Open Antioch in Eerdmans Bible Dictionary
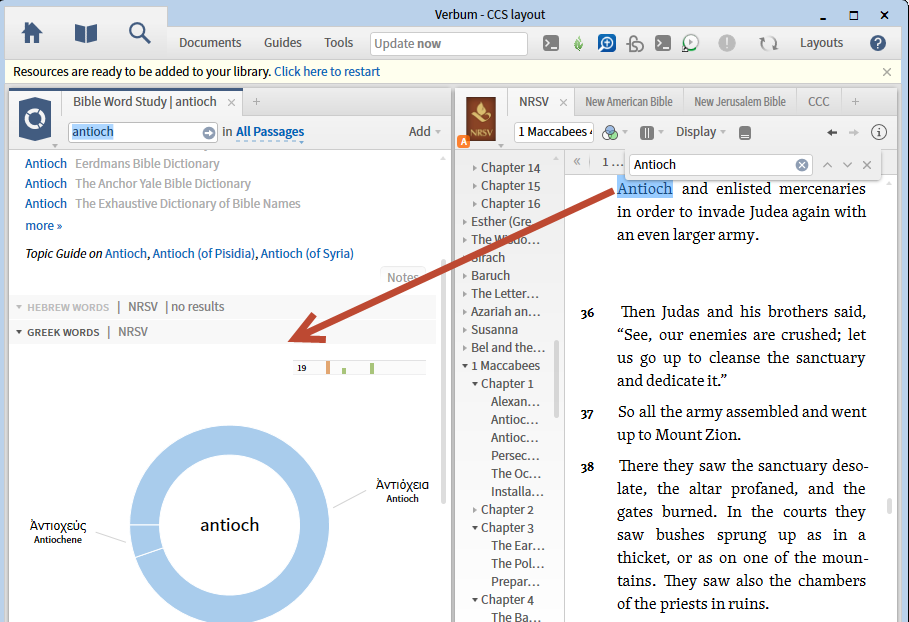 [46, 164]
